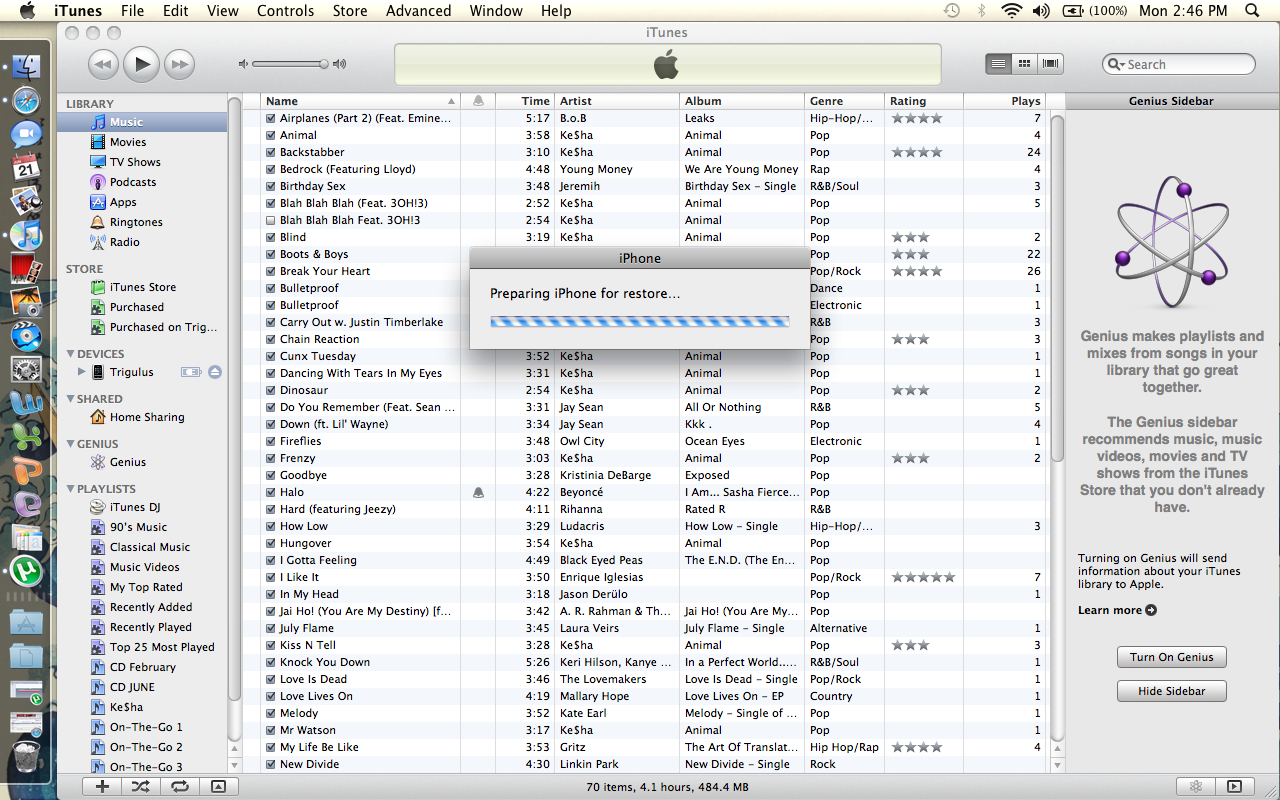Click the Previous track (rewind) button
The height and width of the screenshot is (800, 1280).
[x=103, y=65]
